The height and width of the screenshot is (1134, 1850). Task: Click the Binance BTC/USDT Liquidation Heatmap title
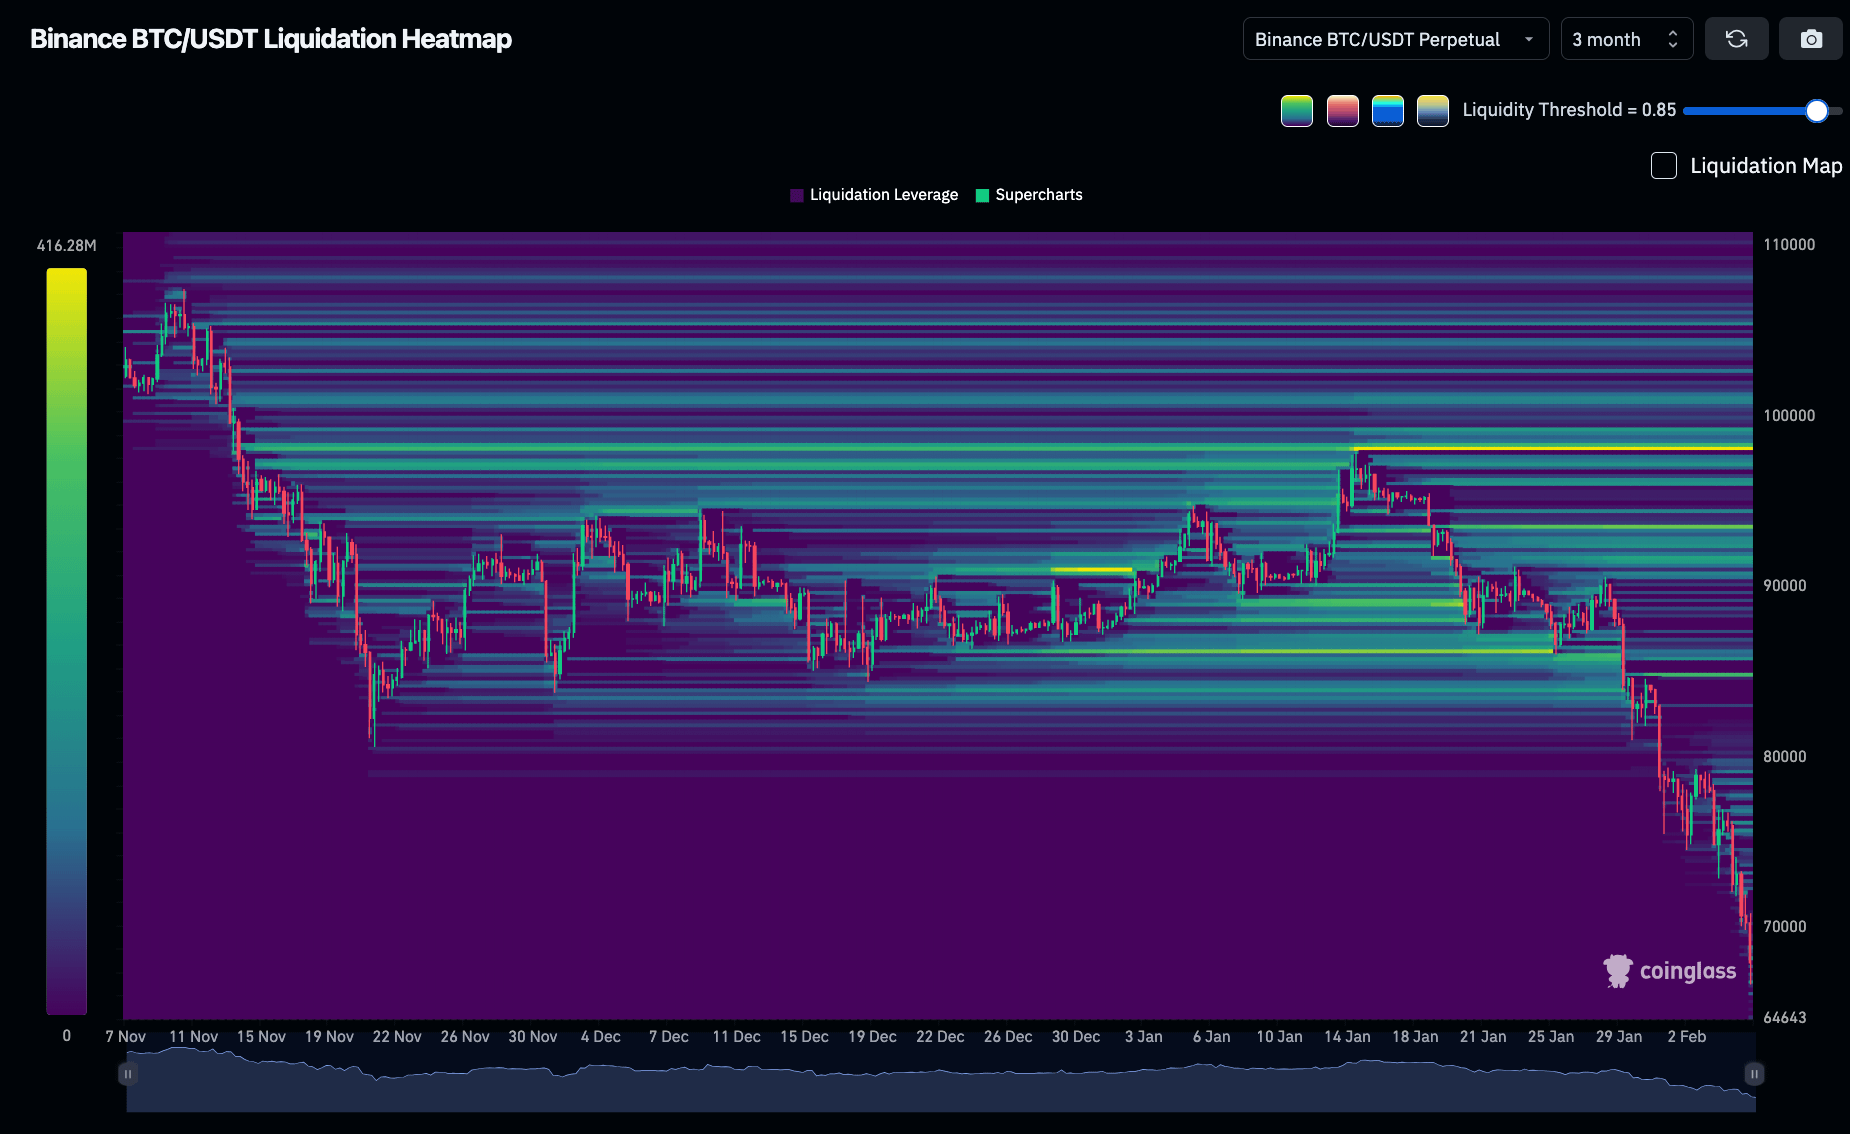271,39
